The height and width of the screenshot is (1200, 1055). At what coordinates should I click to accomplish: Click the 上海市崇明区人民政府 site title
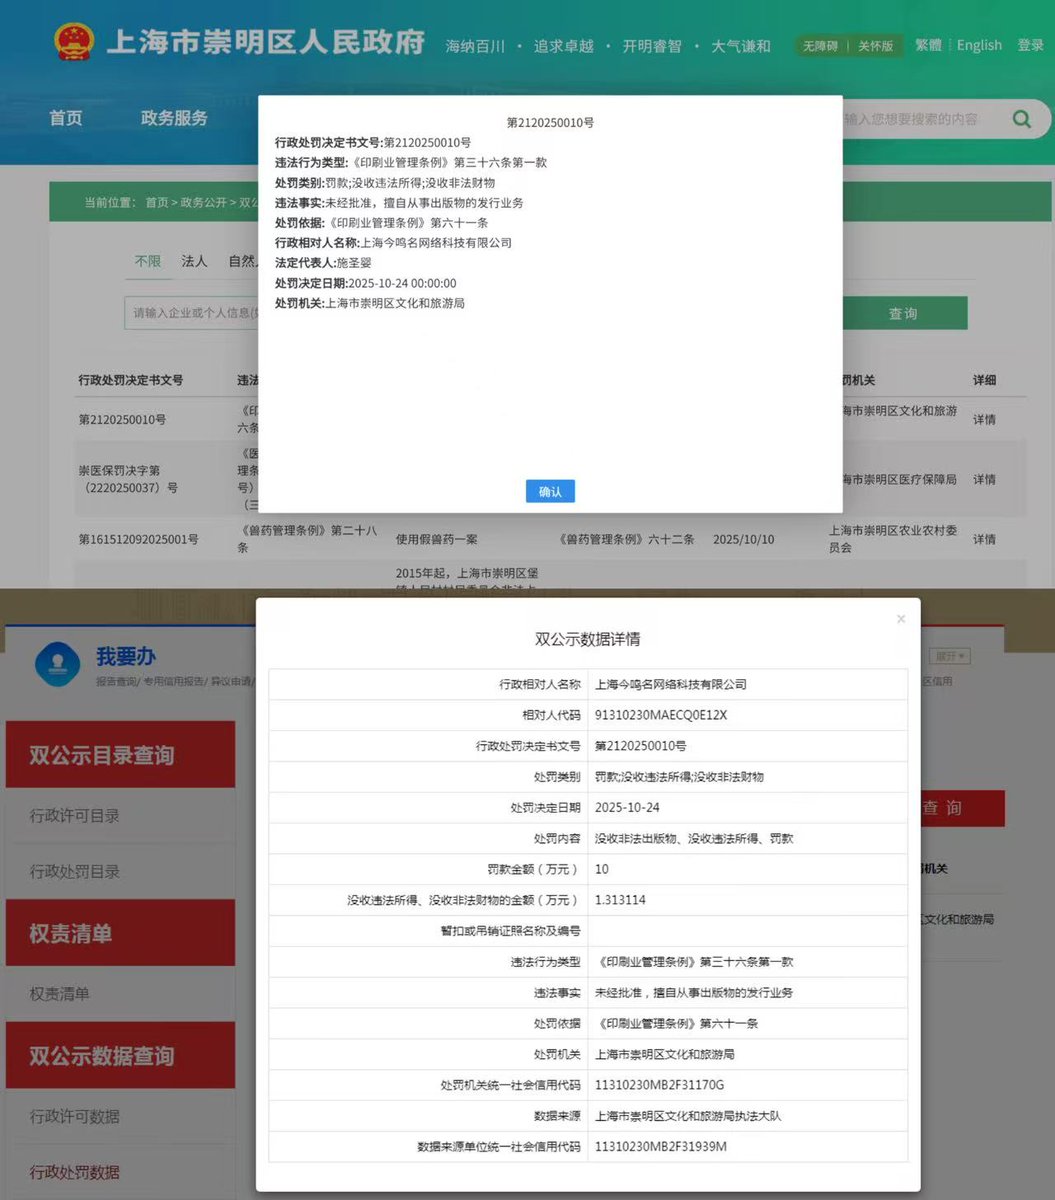click(x=265, y=43)
